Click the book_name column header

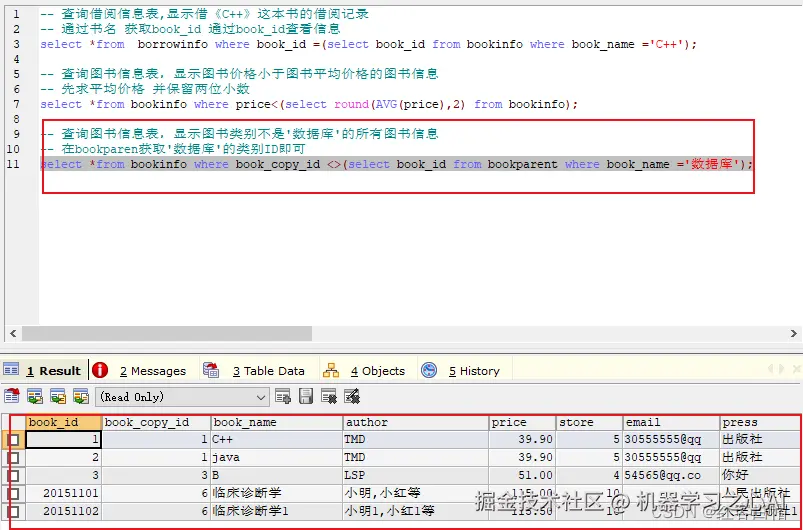coord(277,422)
